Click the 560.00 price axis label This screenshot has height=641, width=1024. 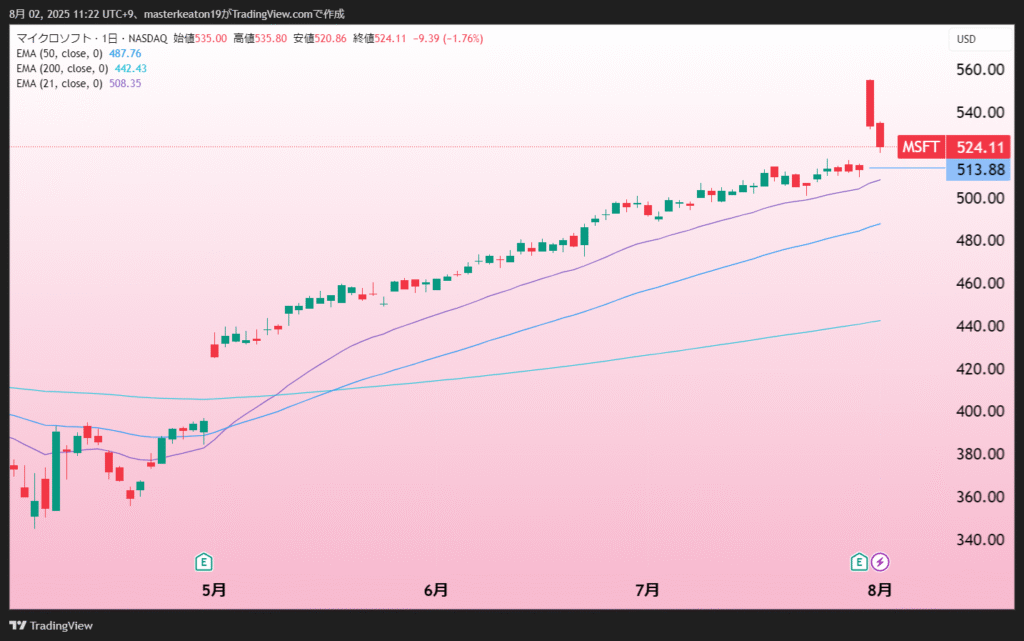point(980,70)
